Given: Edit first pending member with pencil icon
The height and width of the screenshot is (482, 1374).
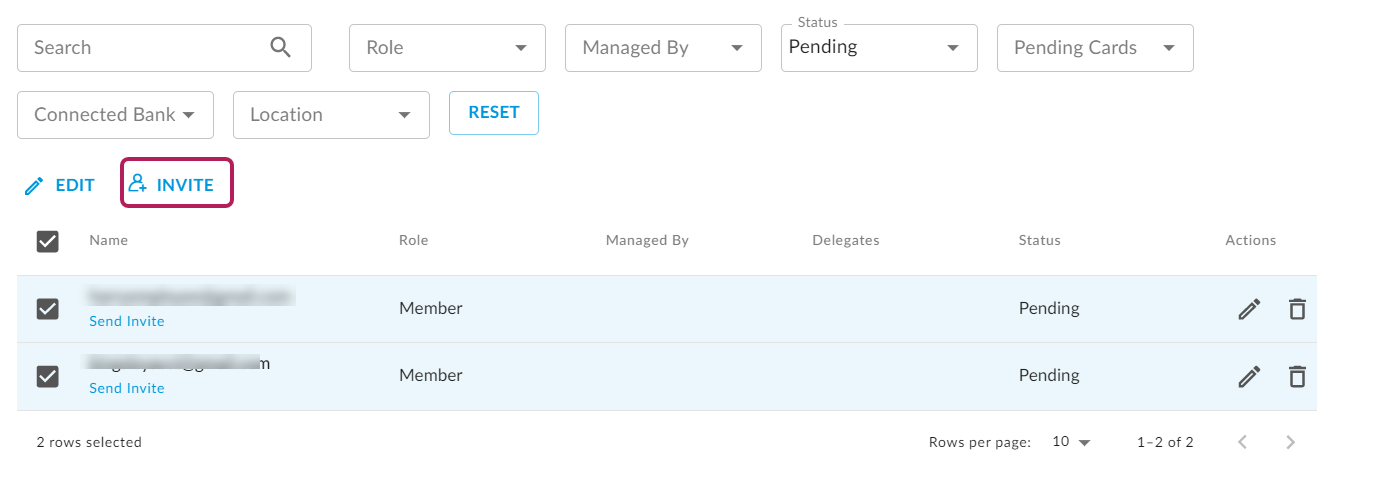Looking at the screenshot, I should click(x=1249, y=309).
